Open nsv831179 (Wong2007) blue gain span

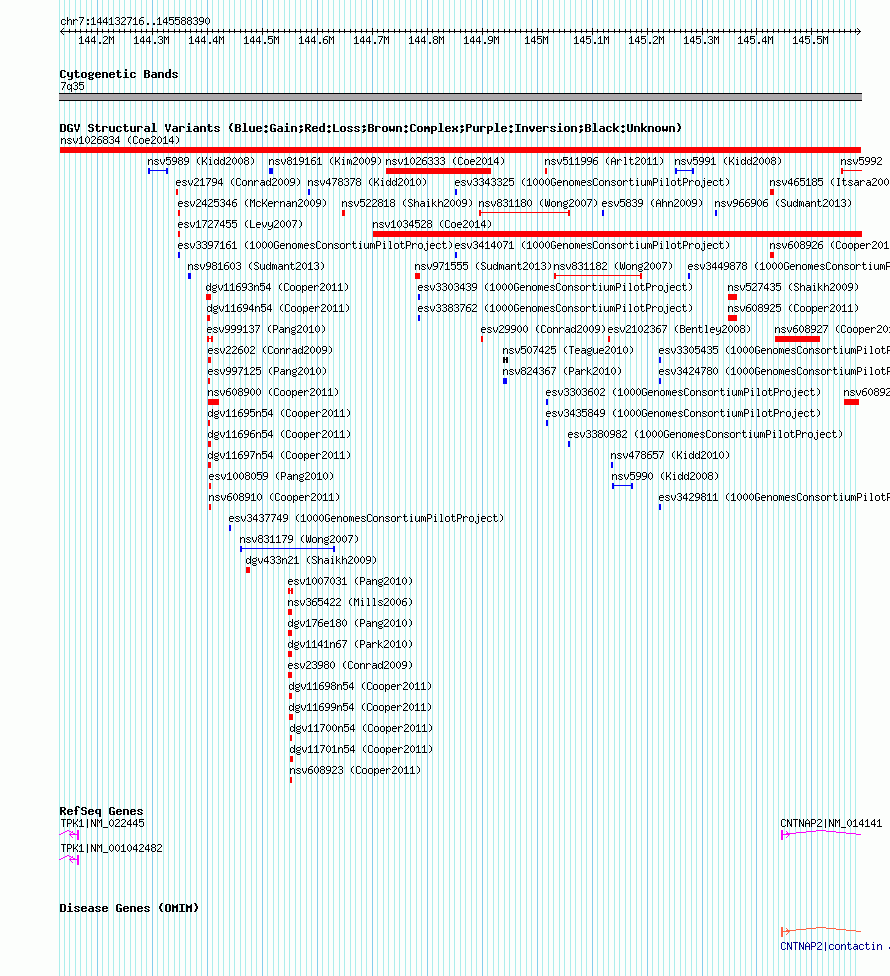click(288, 549)
